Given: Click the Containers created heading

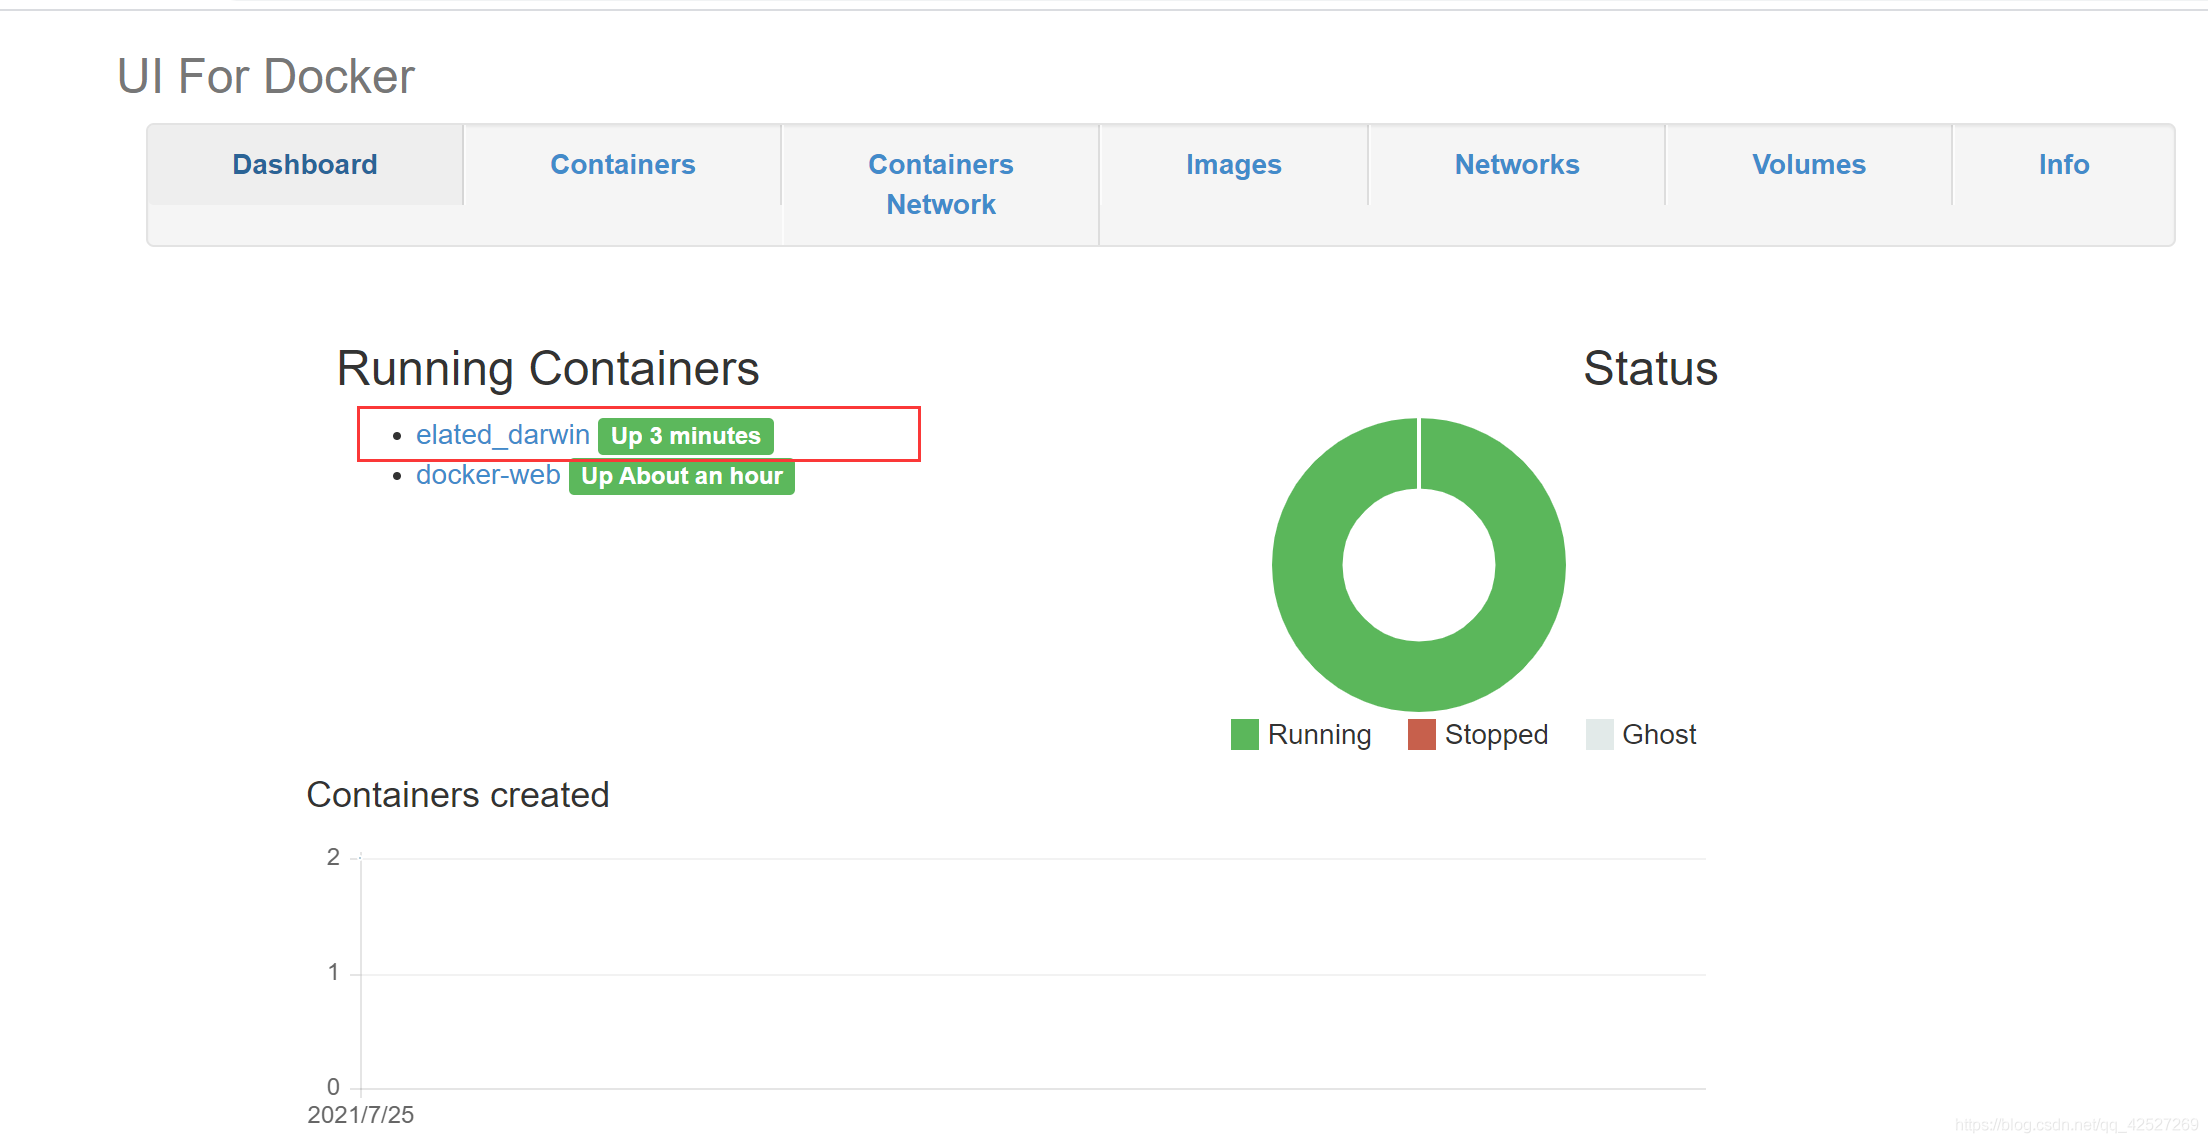Looking at the screenshot, I should tap(458, 795).
